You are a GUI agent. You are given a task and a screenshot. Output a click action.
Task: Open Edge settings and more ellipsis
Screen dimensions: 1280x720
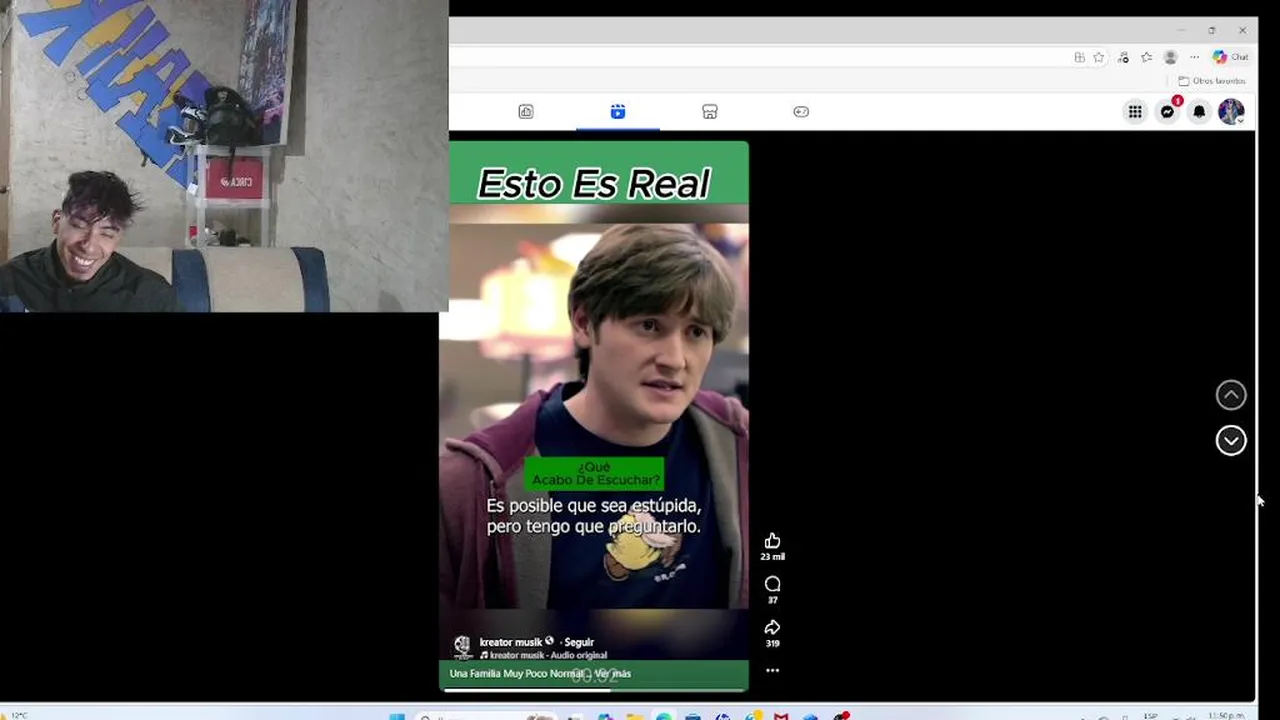pyautogui.click(x=1194, y=57)
